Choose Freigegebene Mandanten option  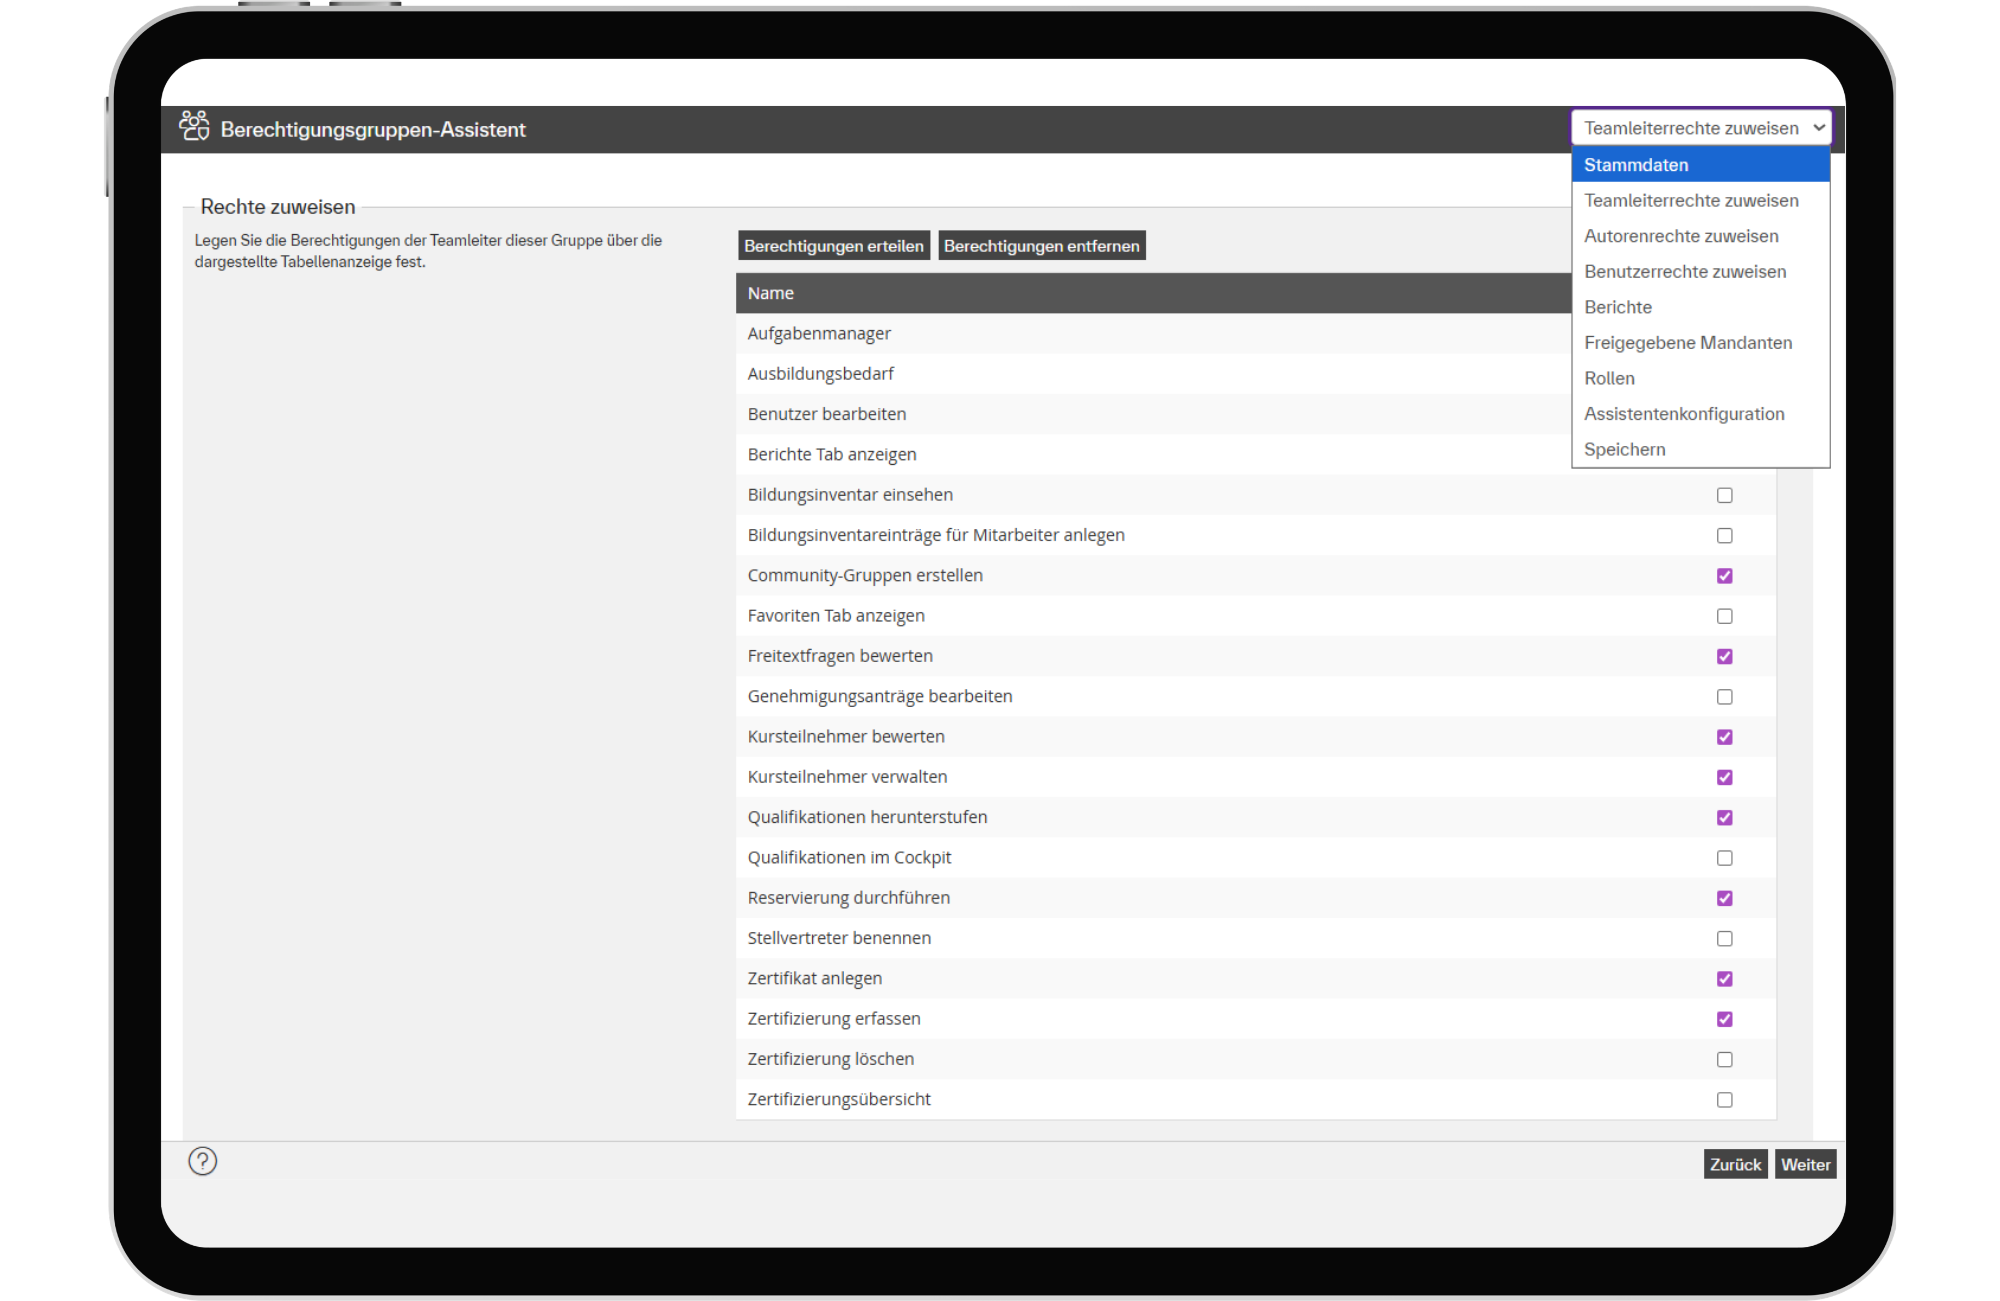[x=1701, y=342]
